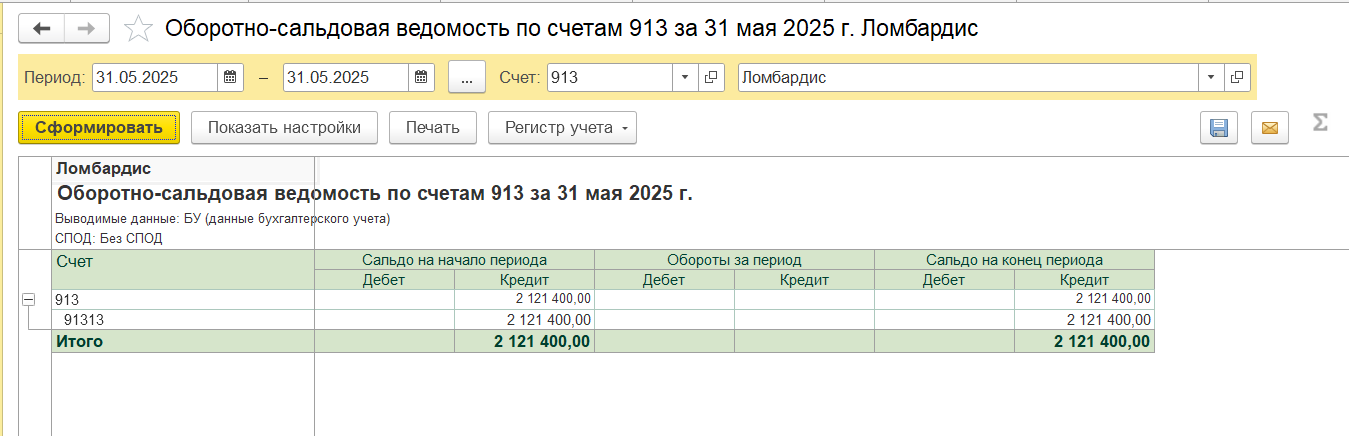1349x436 pixels.
Task: Add report to favorites with star icon
Action: (x=138, y=29)
